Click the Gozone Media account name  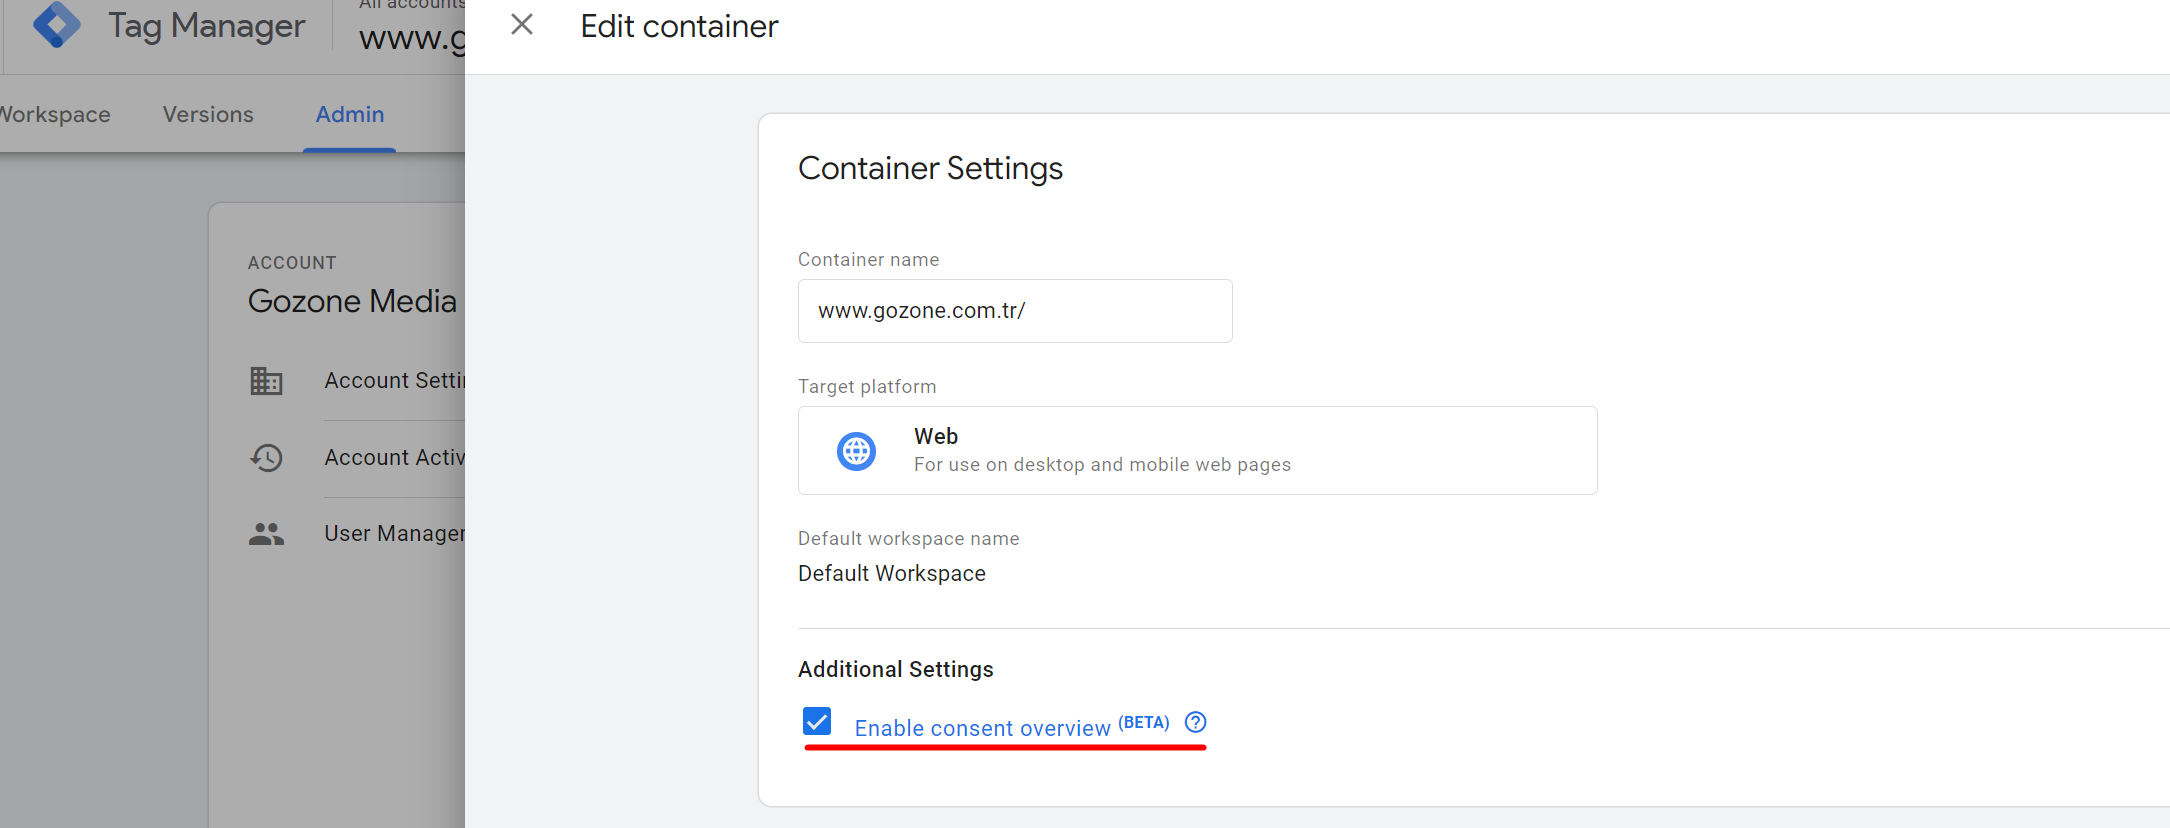coord(352,301)
